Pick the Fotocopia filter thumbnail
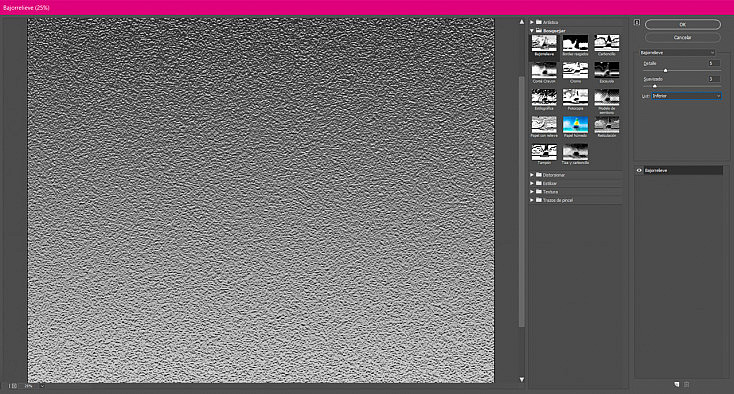 coord(575,97)
